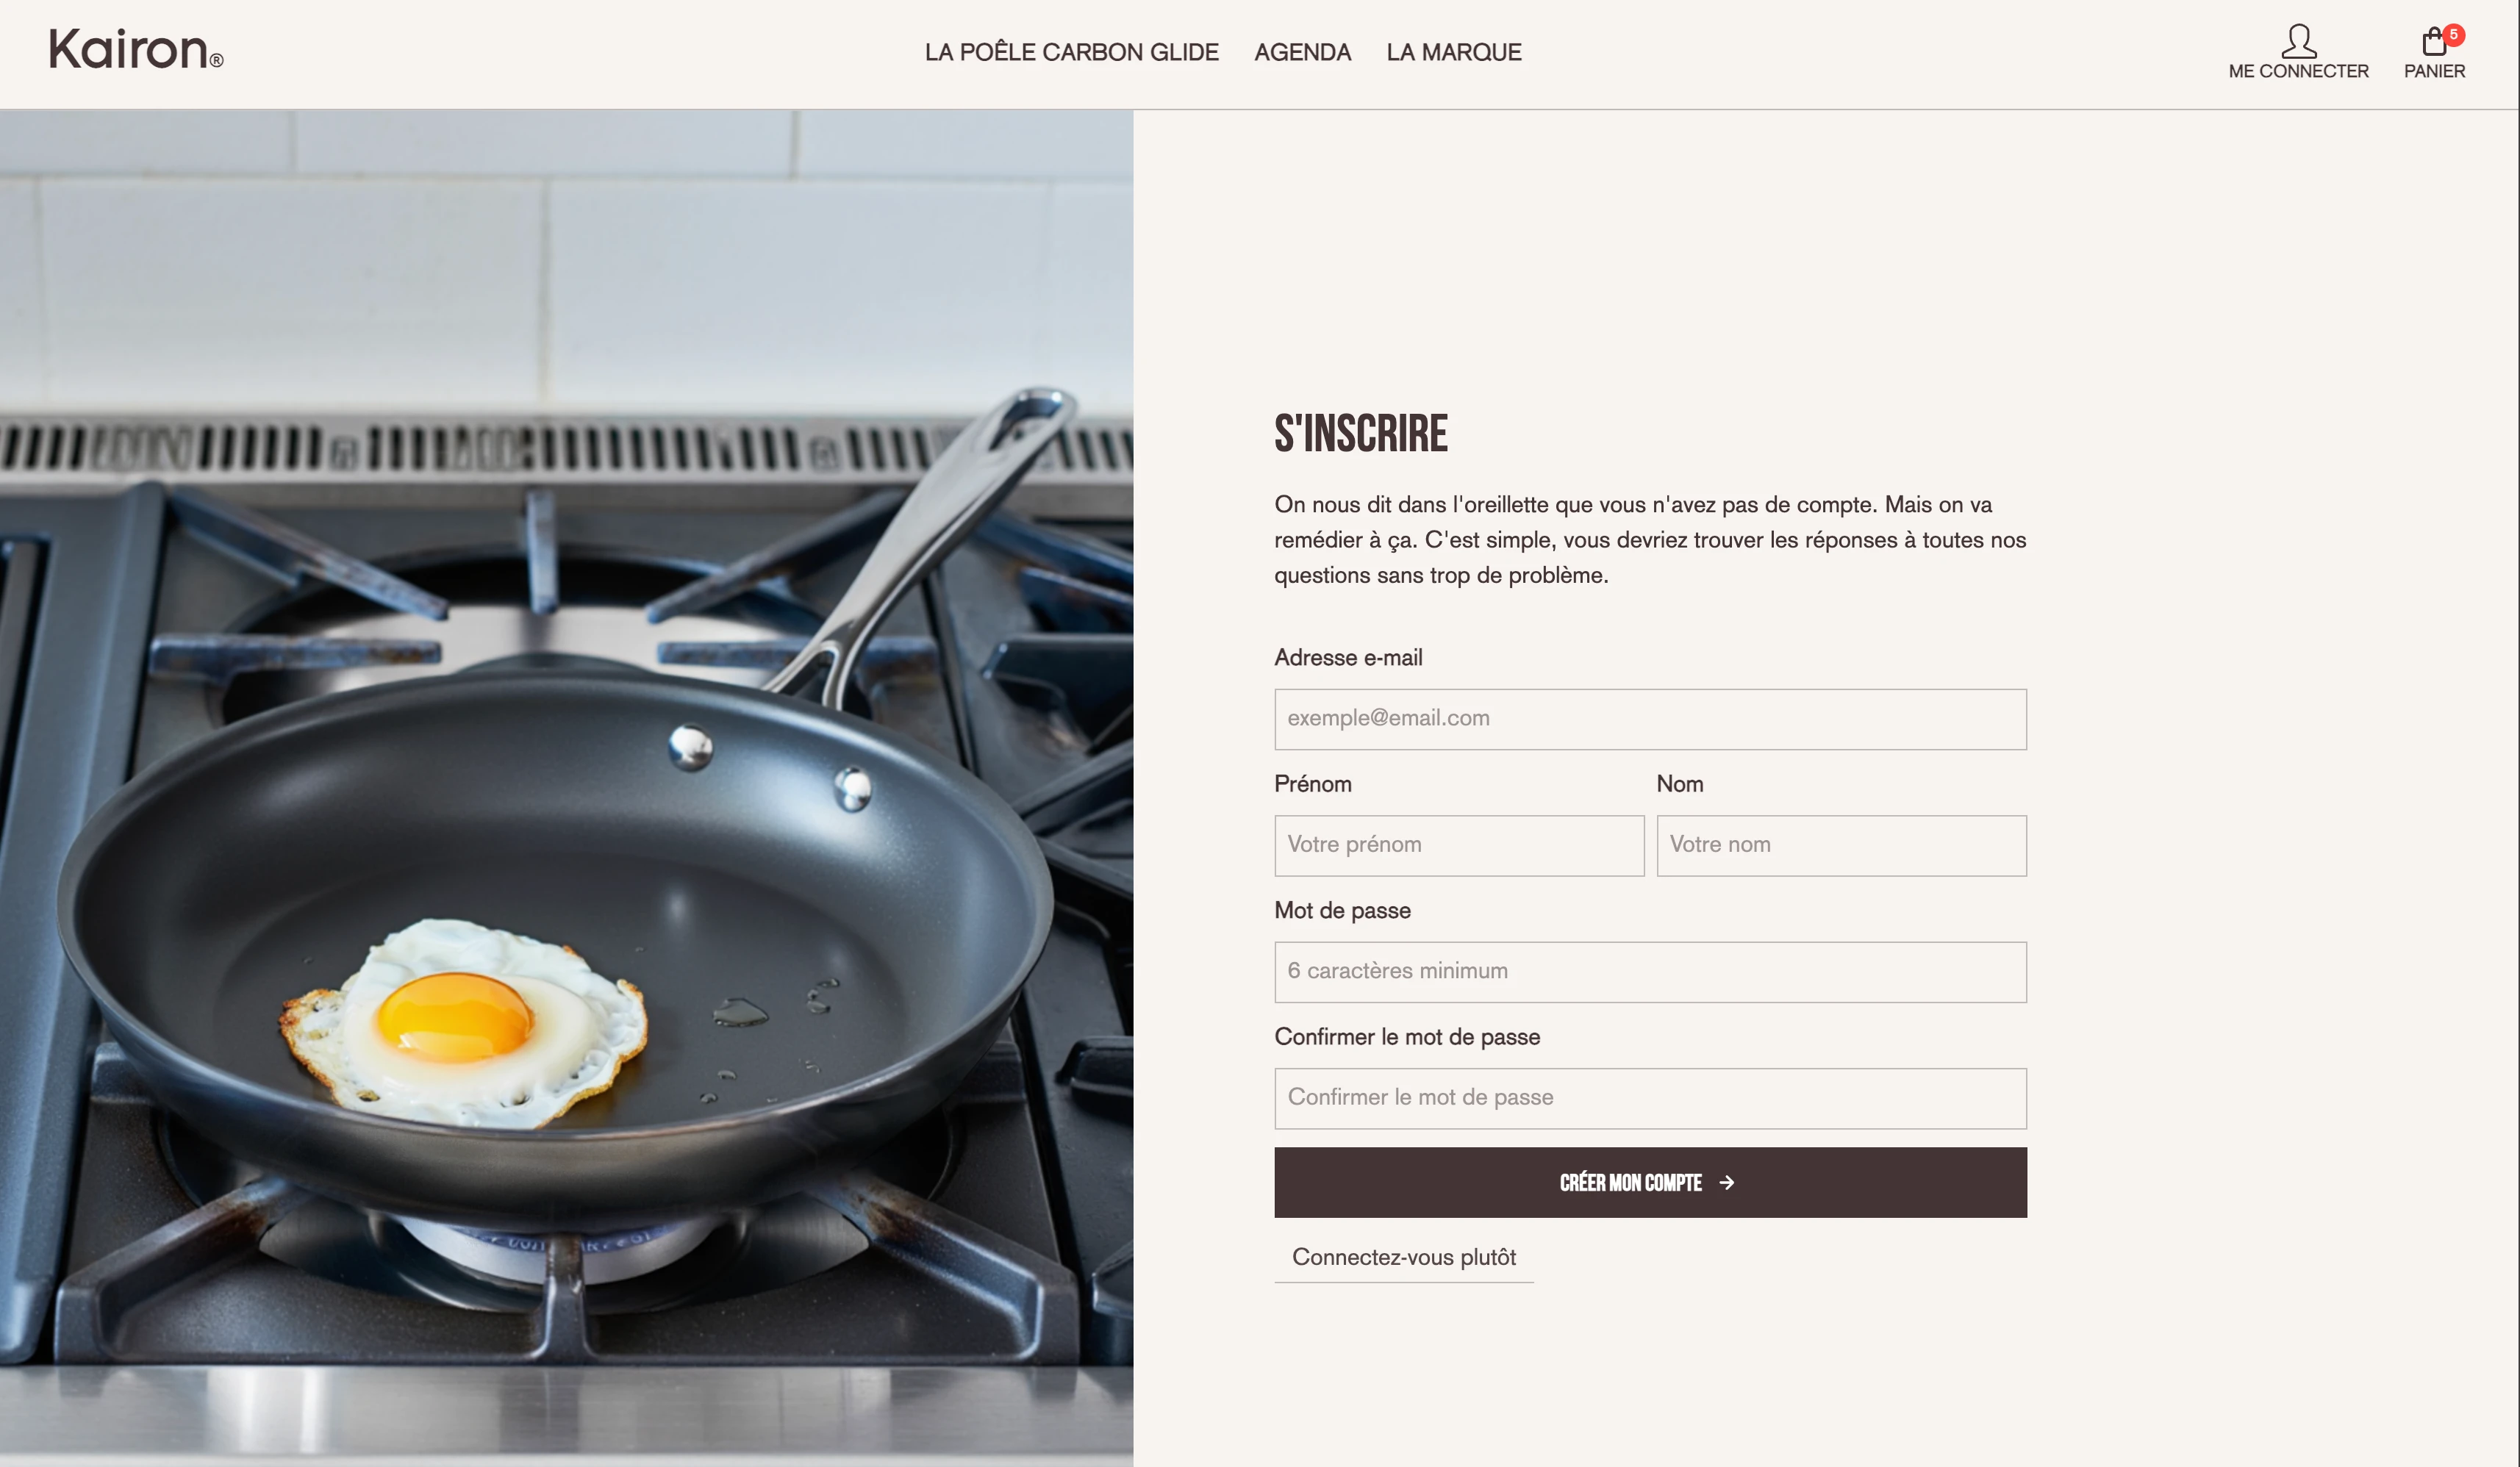Submit with the Créer mon compte button
Viewport: 2520px width, 1467px height.
[x=1650, y=1182]
